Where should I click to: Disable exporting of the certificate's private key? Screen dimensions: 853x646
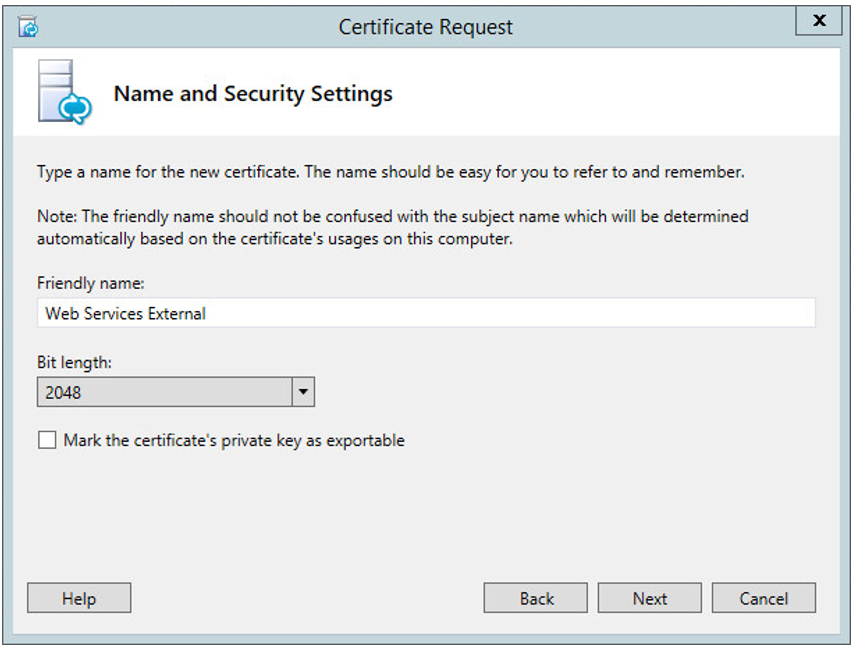pos(46,440)
